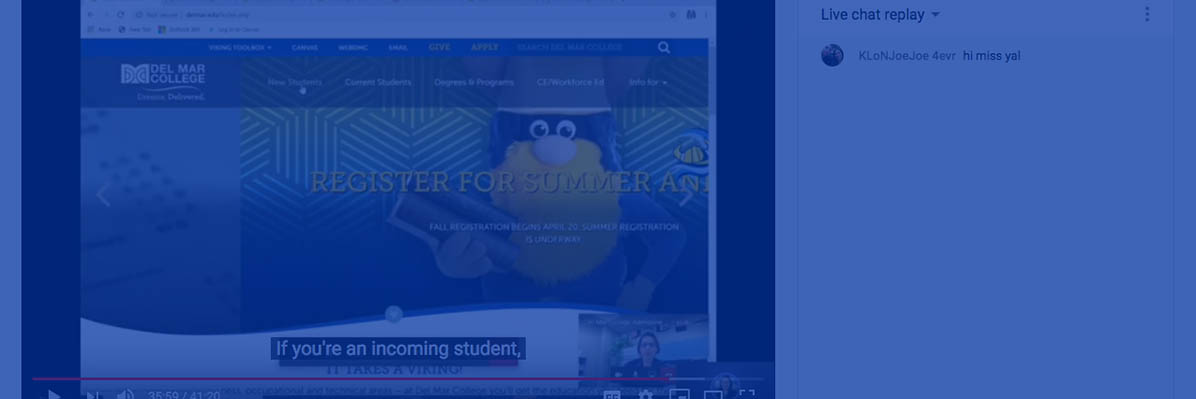Click the Del Mar College logo in the video
The height and width of the screenshot is (399, 1196).
[x=163, y=82]
